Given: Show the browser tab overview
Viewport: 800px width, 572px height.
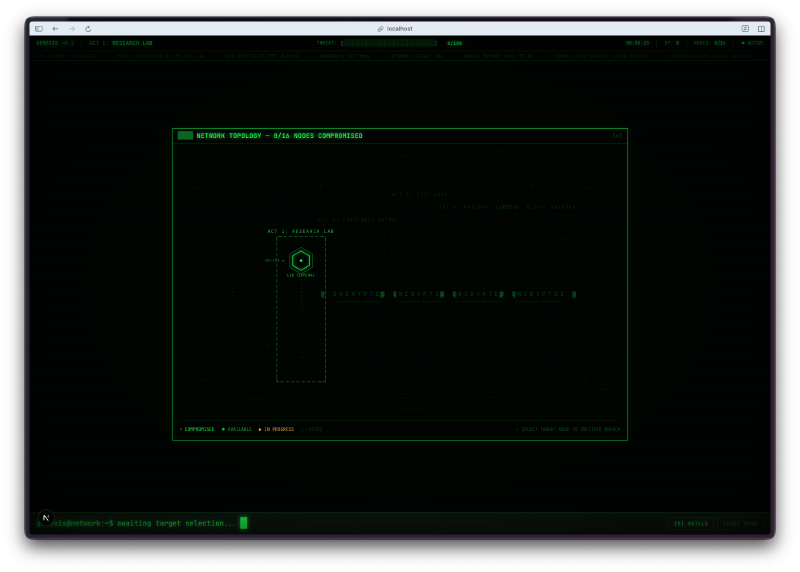Looking at the screenshot, I should click(x=761, y=29).
